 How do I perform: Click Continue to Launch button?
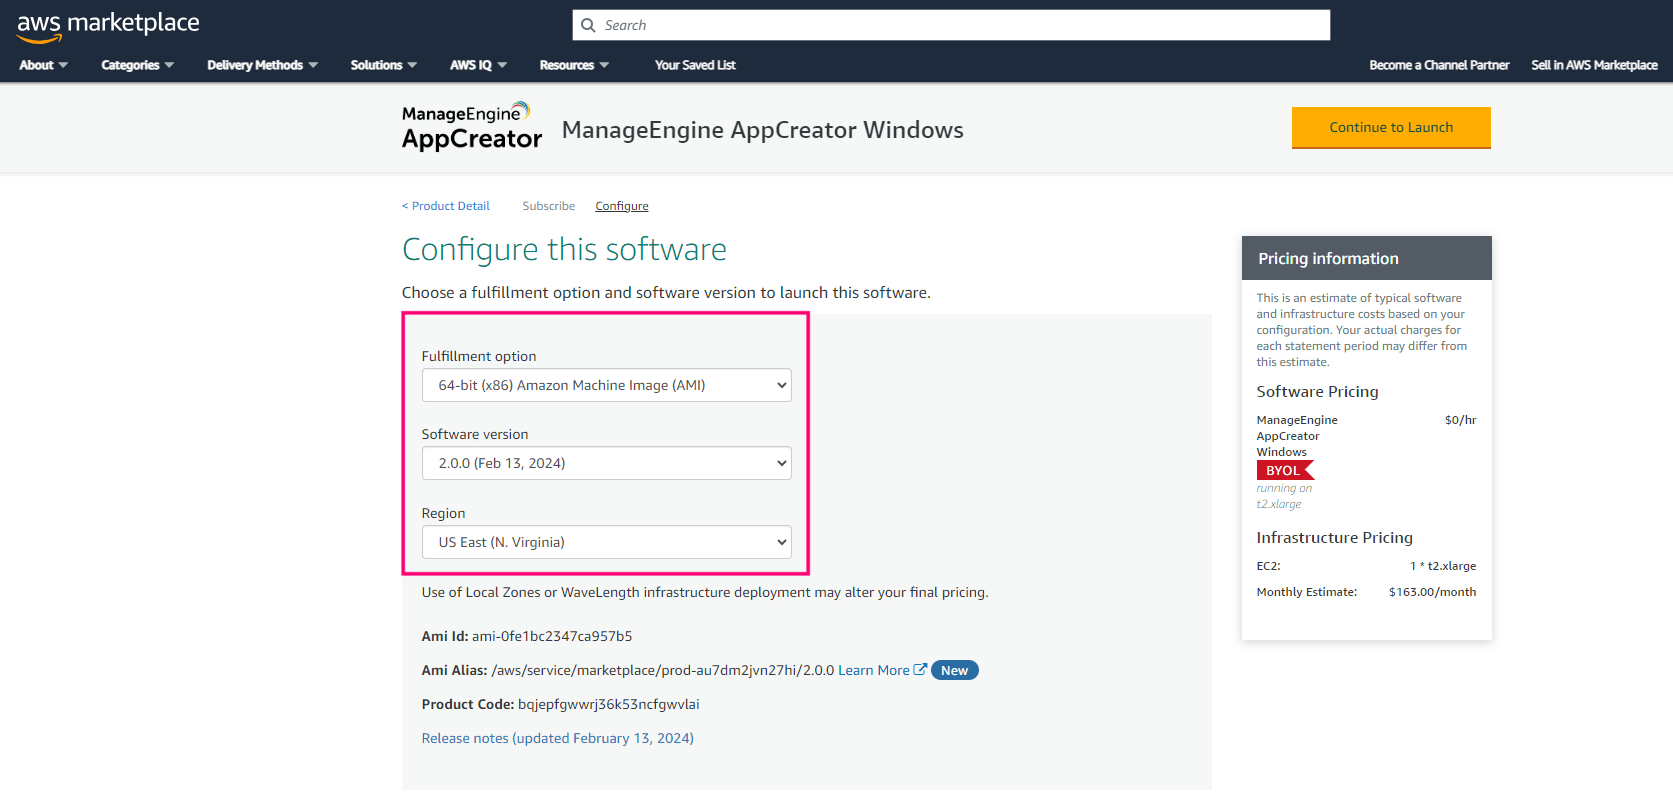(1391, 127)
